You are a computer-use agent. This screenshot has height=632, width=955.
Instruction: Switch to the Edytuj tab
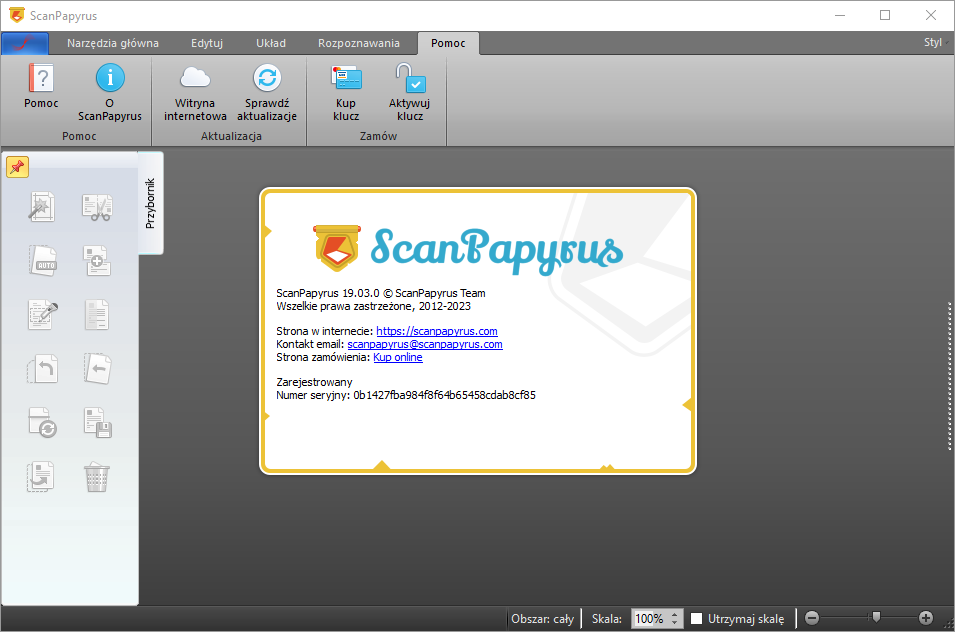pos(207,43)
